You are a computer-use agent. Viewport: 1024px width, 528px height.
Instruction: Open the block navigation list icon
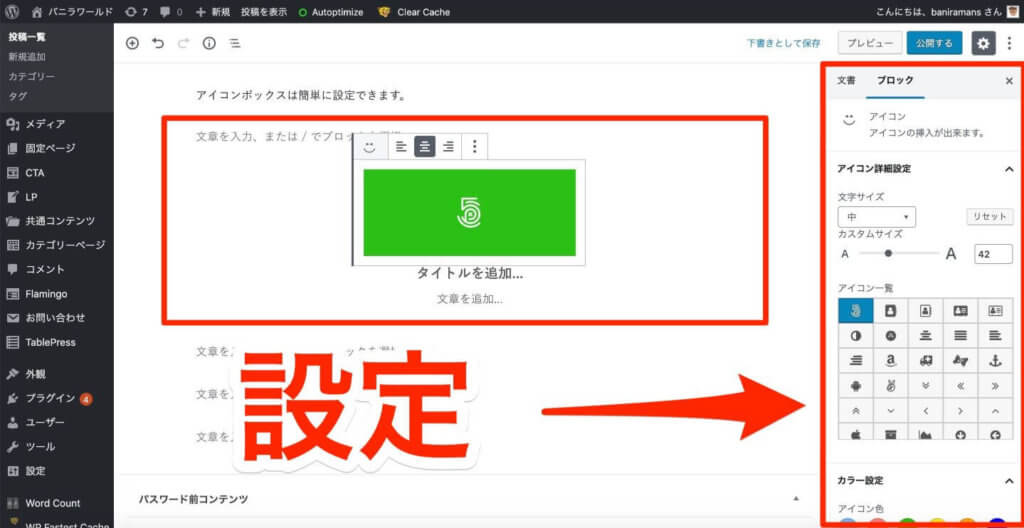tap(234, 44)
